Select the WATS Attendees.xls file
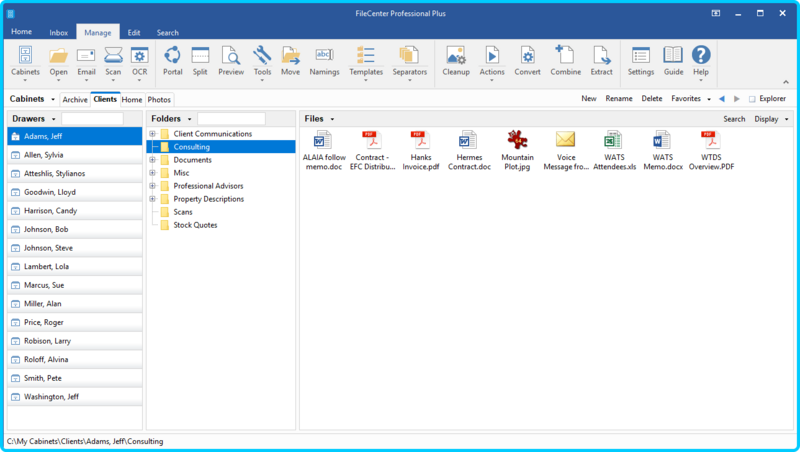Screen dimensions: 800x452 614,150
